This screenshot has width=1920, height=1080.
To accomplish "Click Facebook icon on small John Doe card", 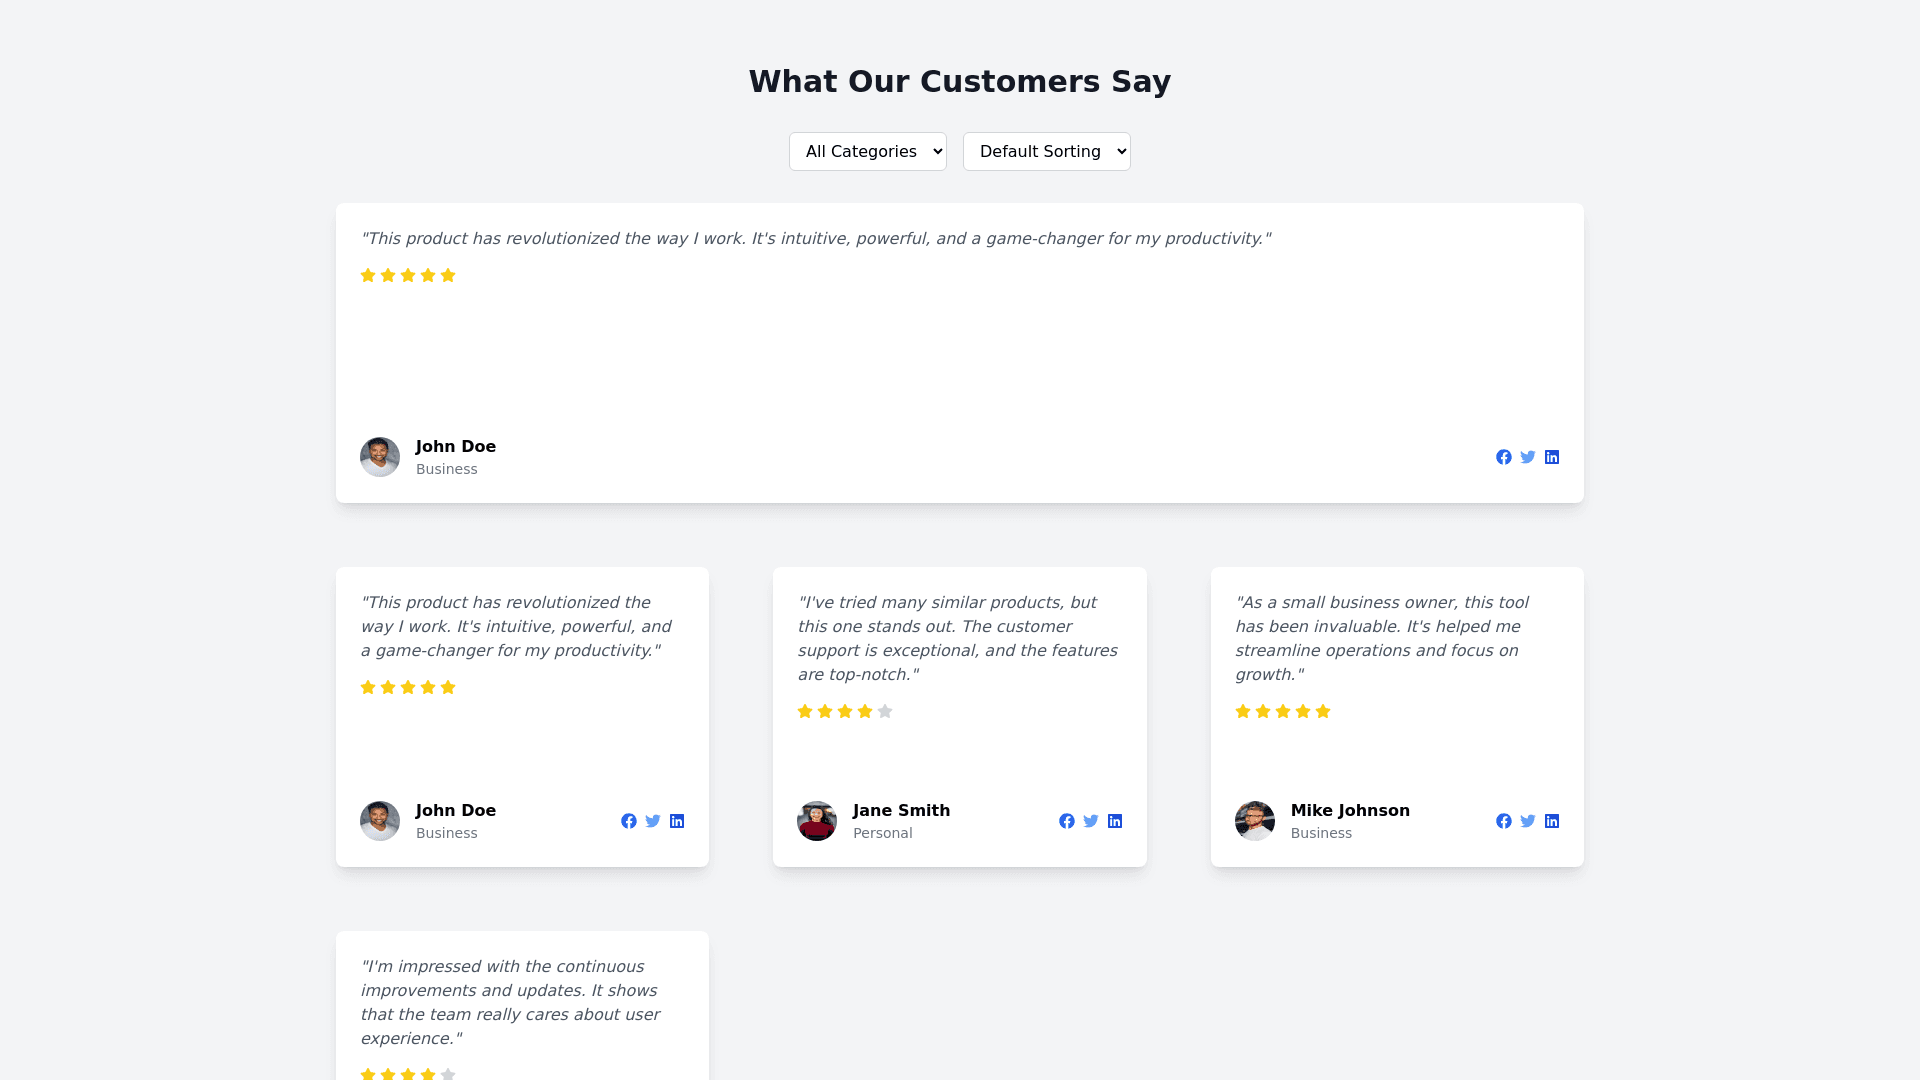I will pyautogui.click(x=629, y=821).
